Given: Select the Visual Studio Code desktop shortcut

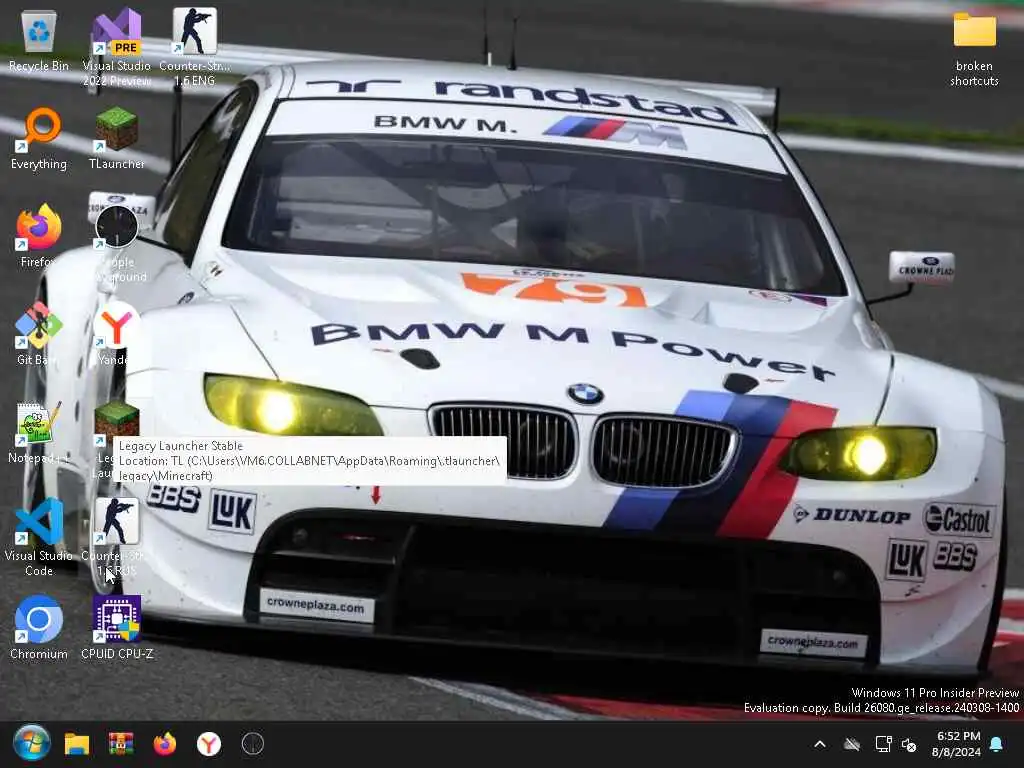Looking at the screenshot, I should (39, 537).
